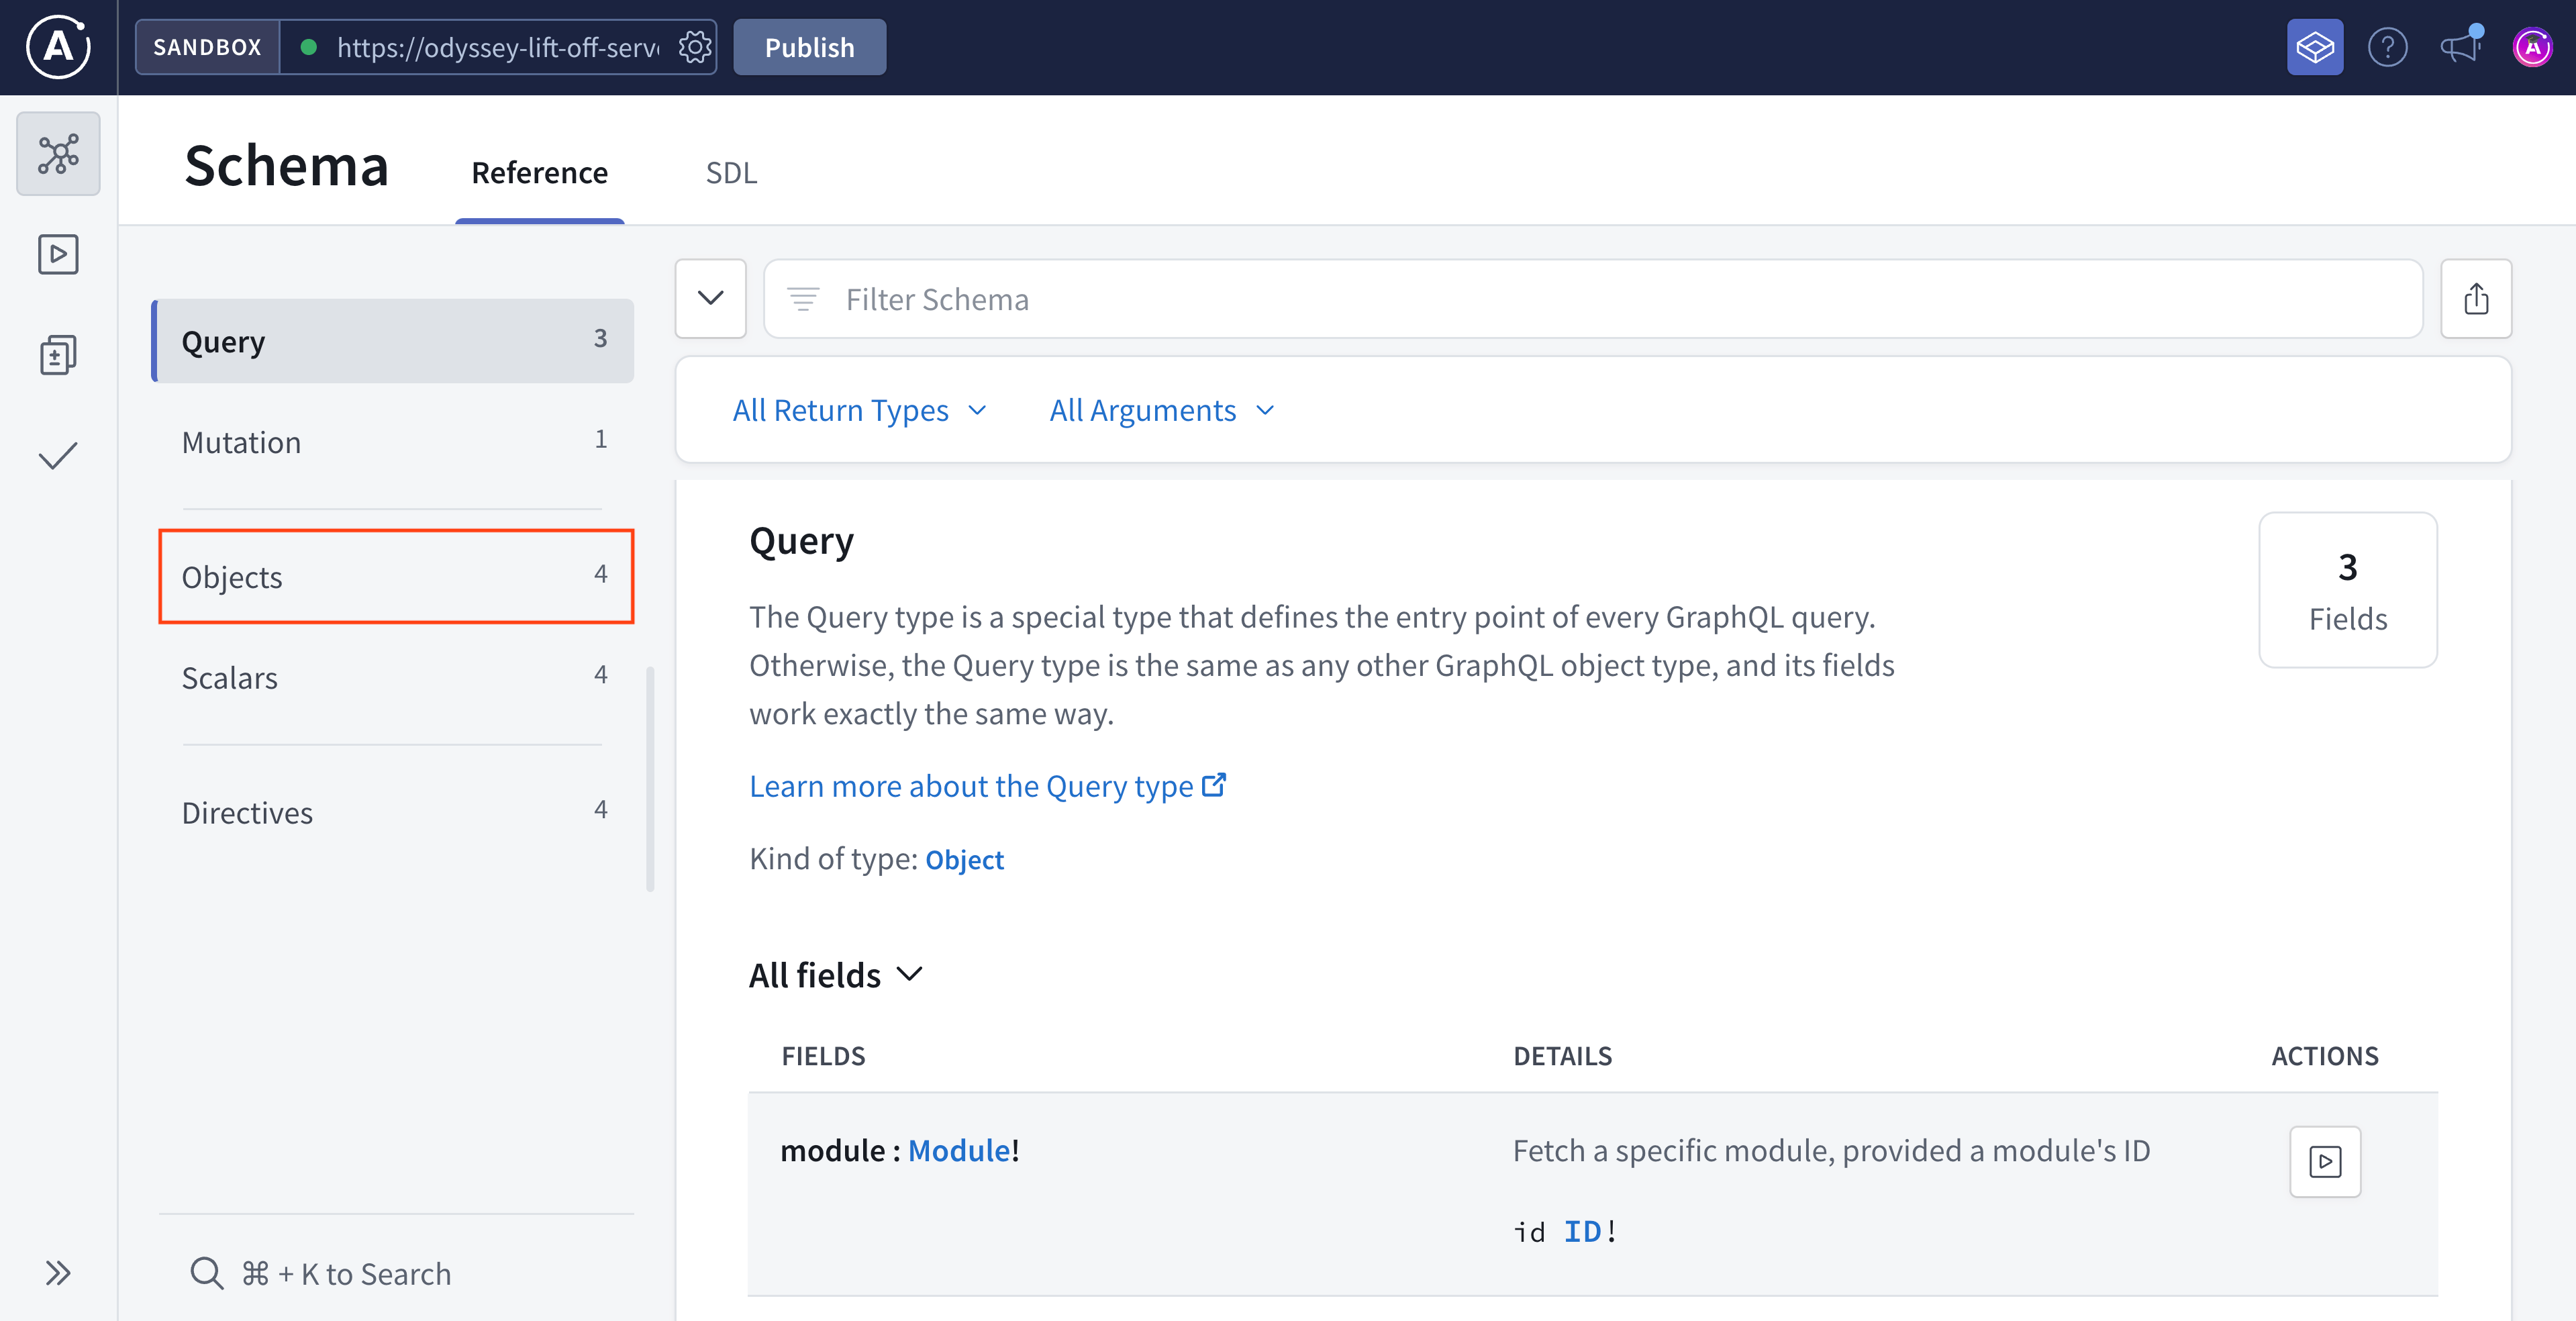The image size is (2576, 1321).
Task: Run the module field with its play button
Action: tap(2325, 1162)
